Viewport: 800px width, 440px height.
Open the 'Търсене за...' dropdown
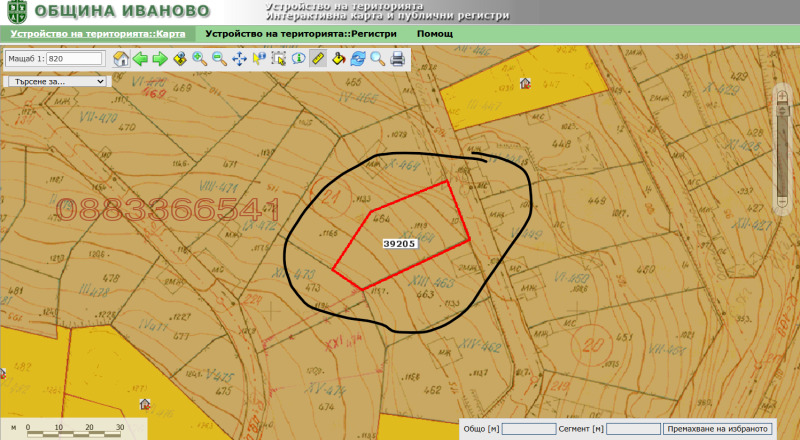57,81
